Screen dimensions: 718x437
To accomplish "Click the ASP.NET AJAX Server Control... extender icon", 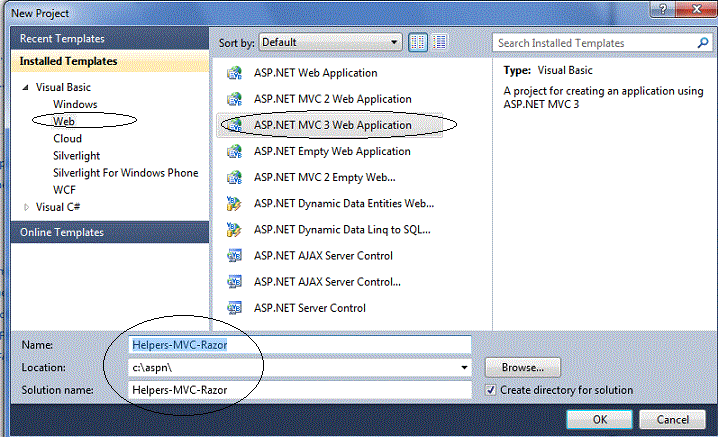I will click(x=234, y=282).
